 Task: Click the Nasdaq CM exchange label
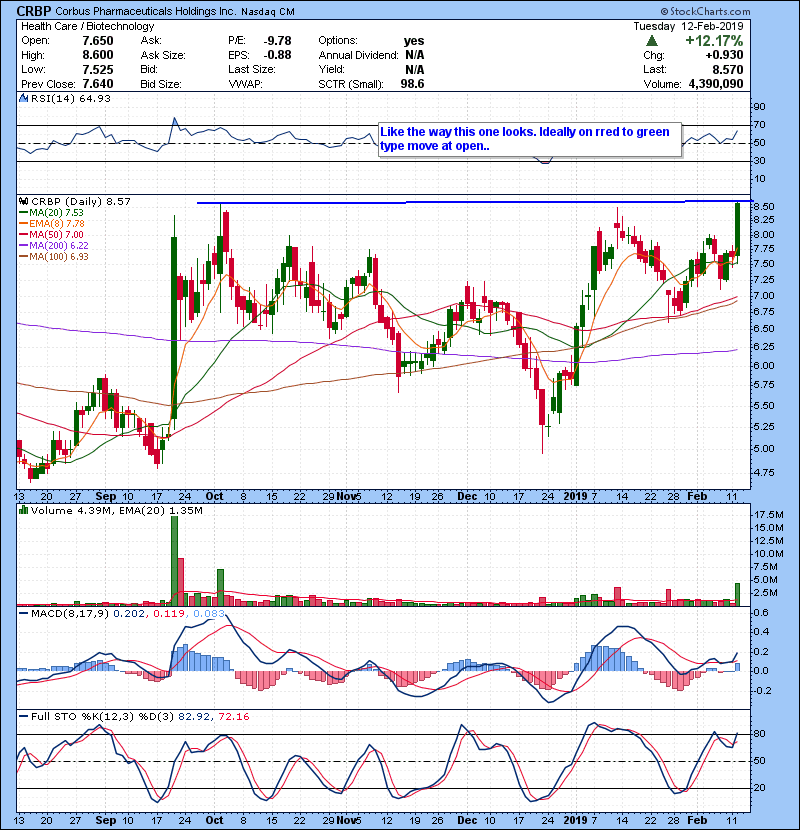pyautogui.click(x=268, y=12)
